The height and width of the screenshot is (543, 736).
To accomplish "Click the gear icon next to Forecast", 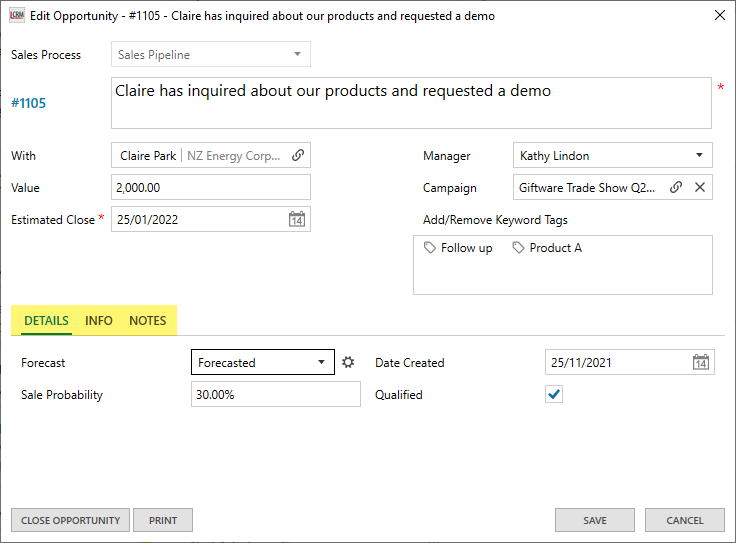I will coord(348,363).
